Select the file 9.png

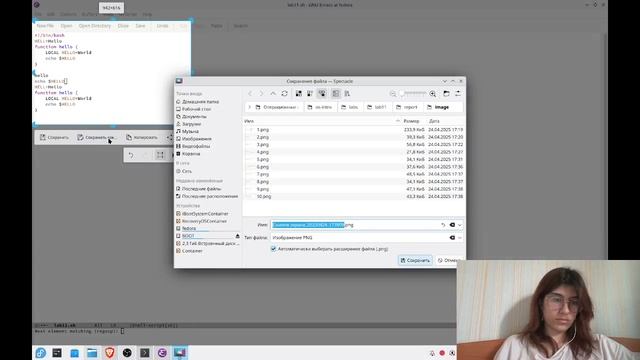[262, 189]
